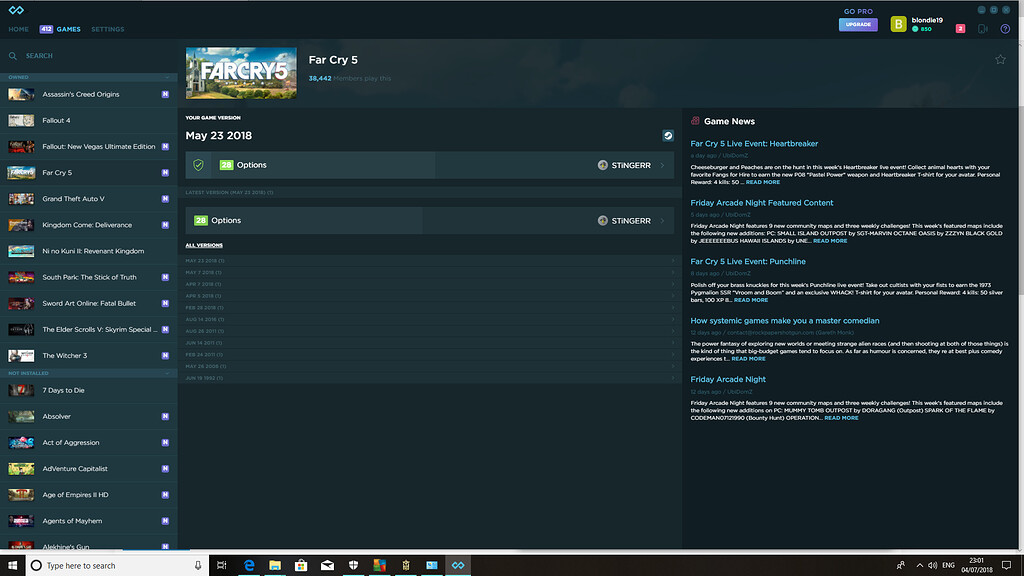Open notifications showing the red 2 badge

point(961,28)
